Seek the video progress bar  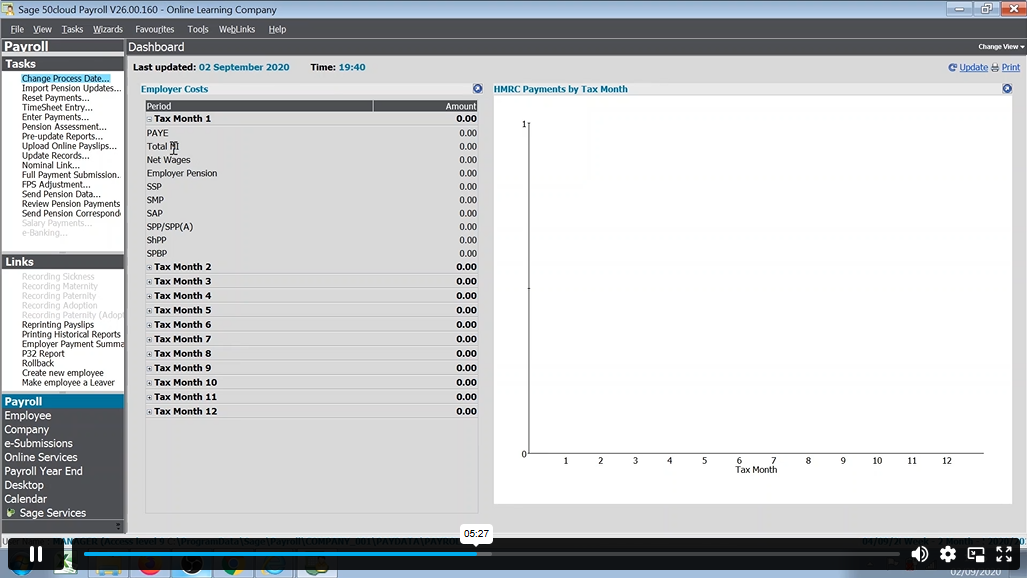point(490,554)
